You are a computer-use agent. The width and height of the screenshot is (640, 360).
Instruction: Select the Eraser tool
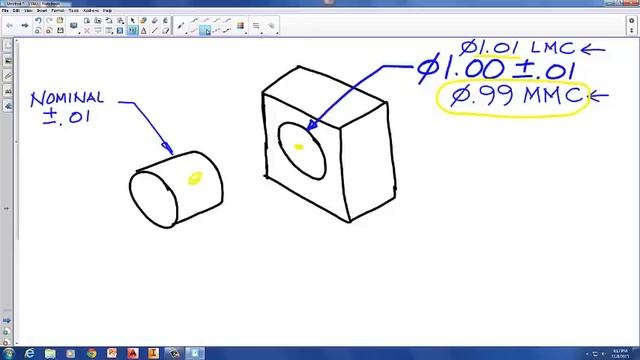coord(154,20)
